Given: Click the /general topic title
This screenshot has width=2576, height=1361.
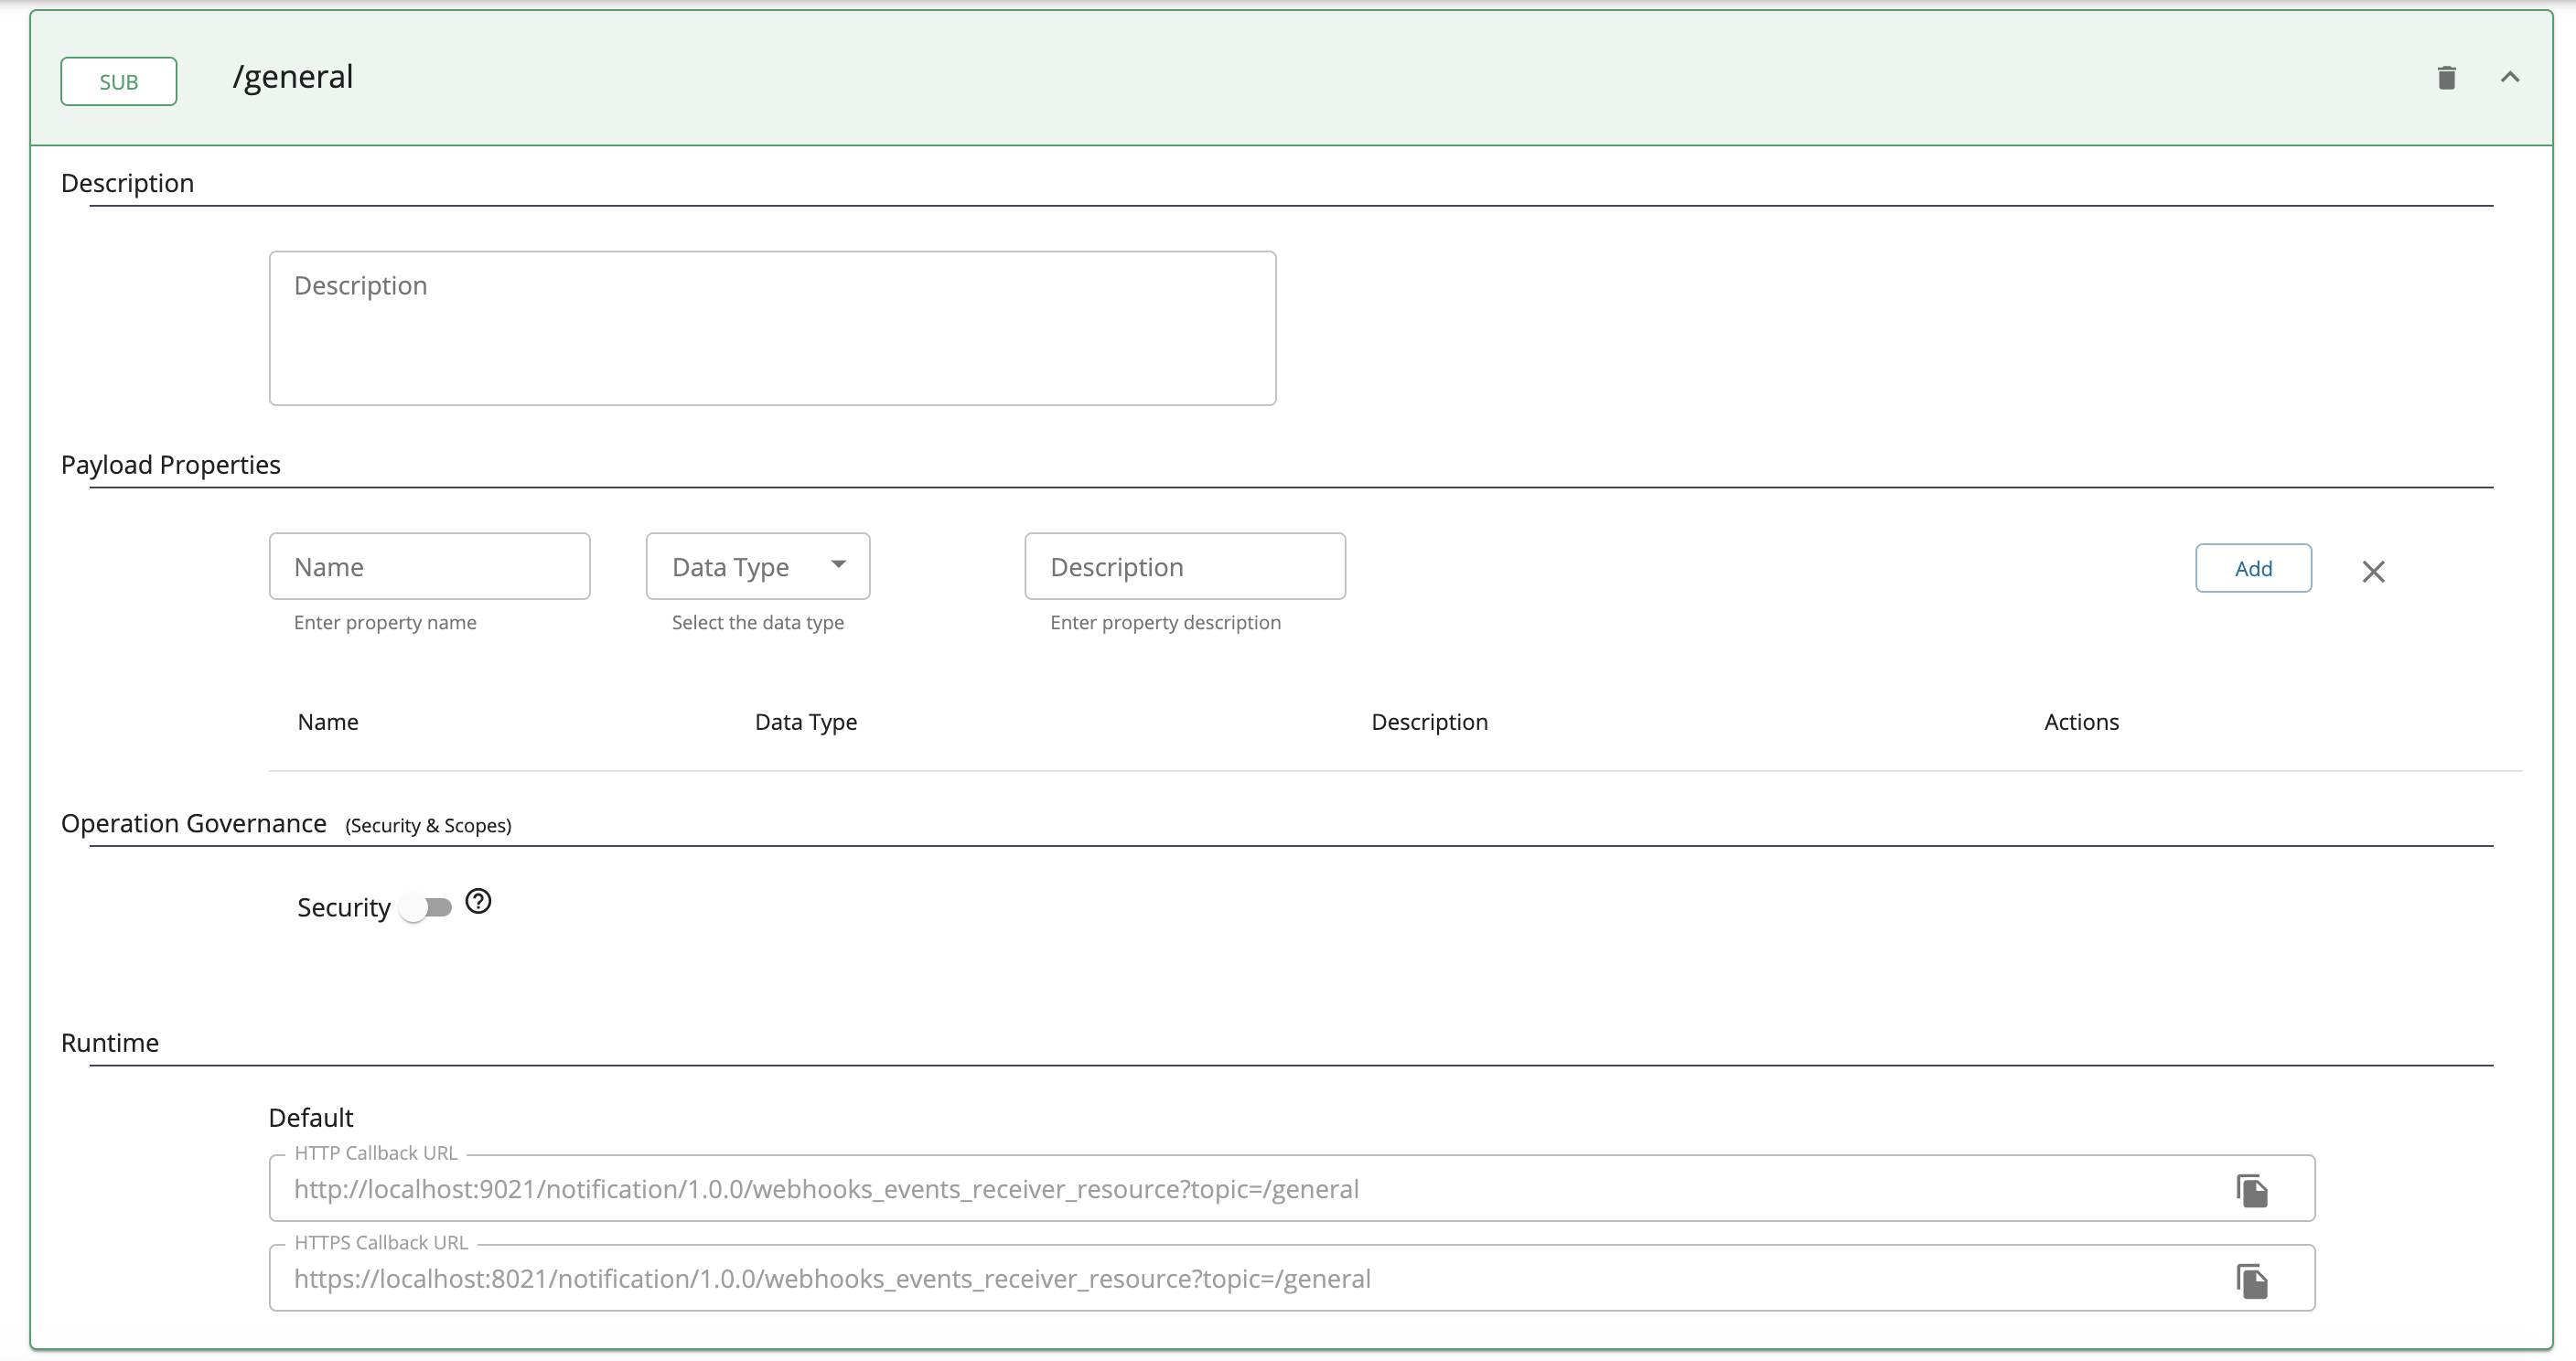Looking at the screenshot, I should pos(292,76).
